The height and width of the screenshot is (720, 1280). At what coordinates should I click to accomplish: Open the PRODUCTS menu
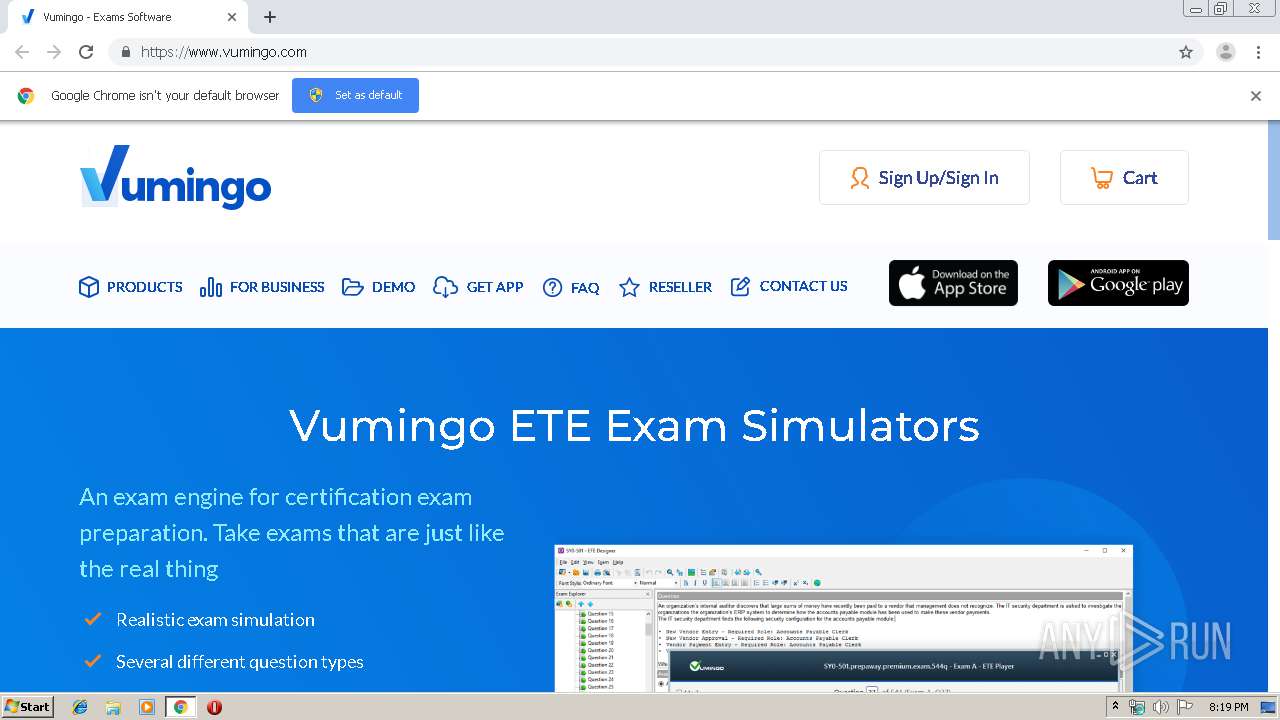coord(131,287)
